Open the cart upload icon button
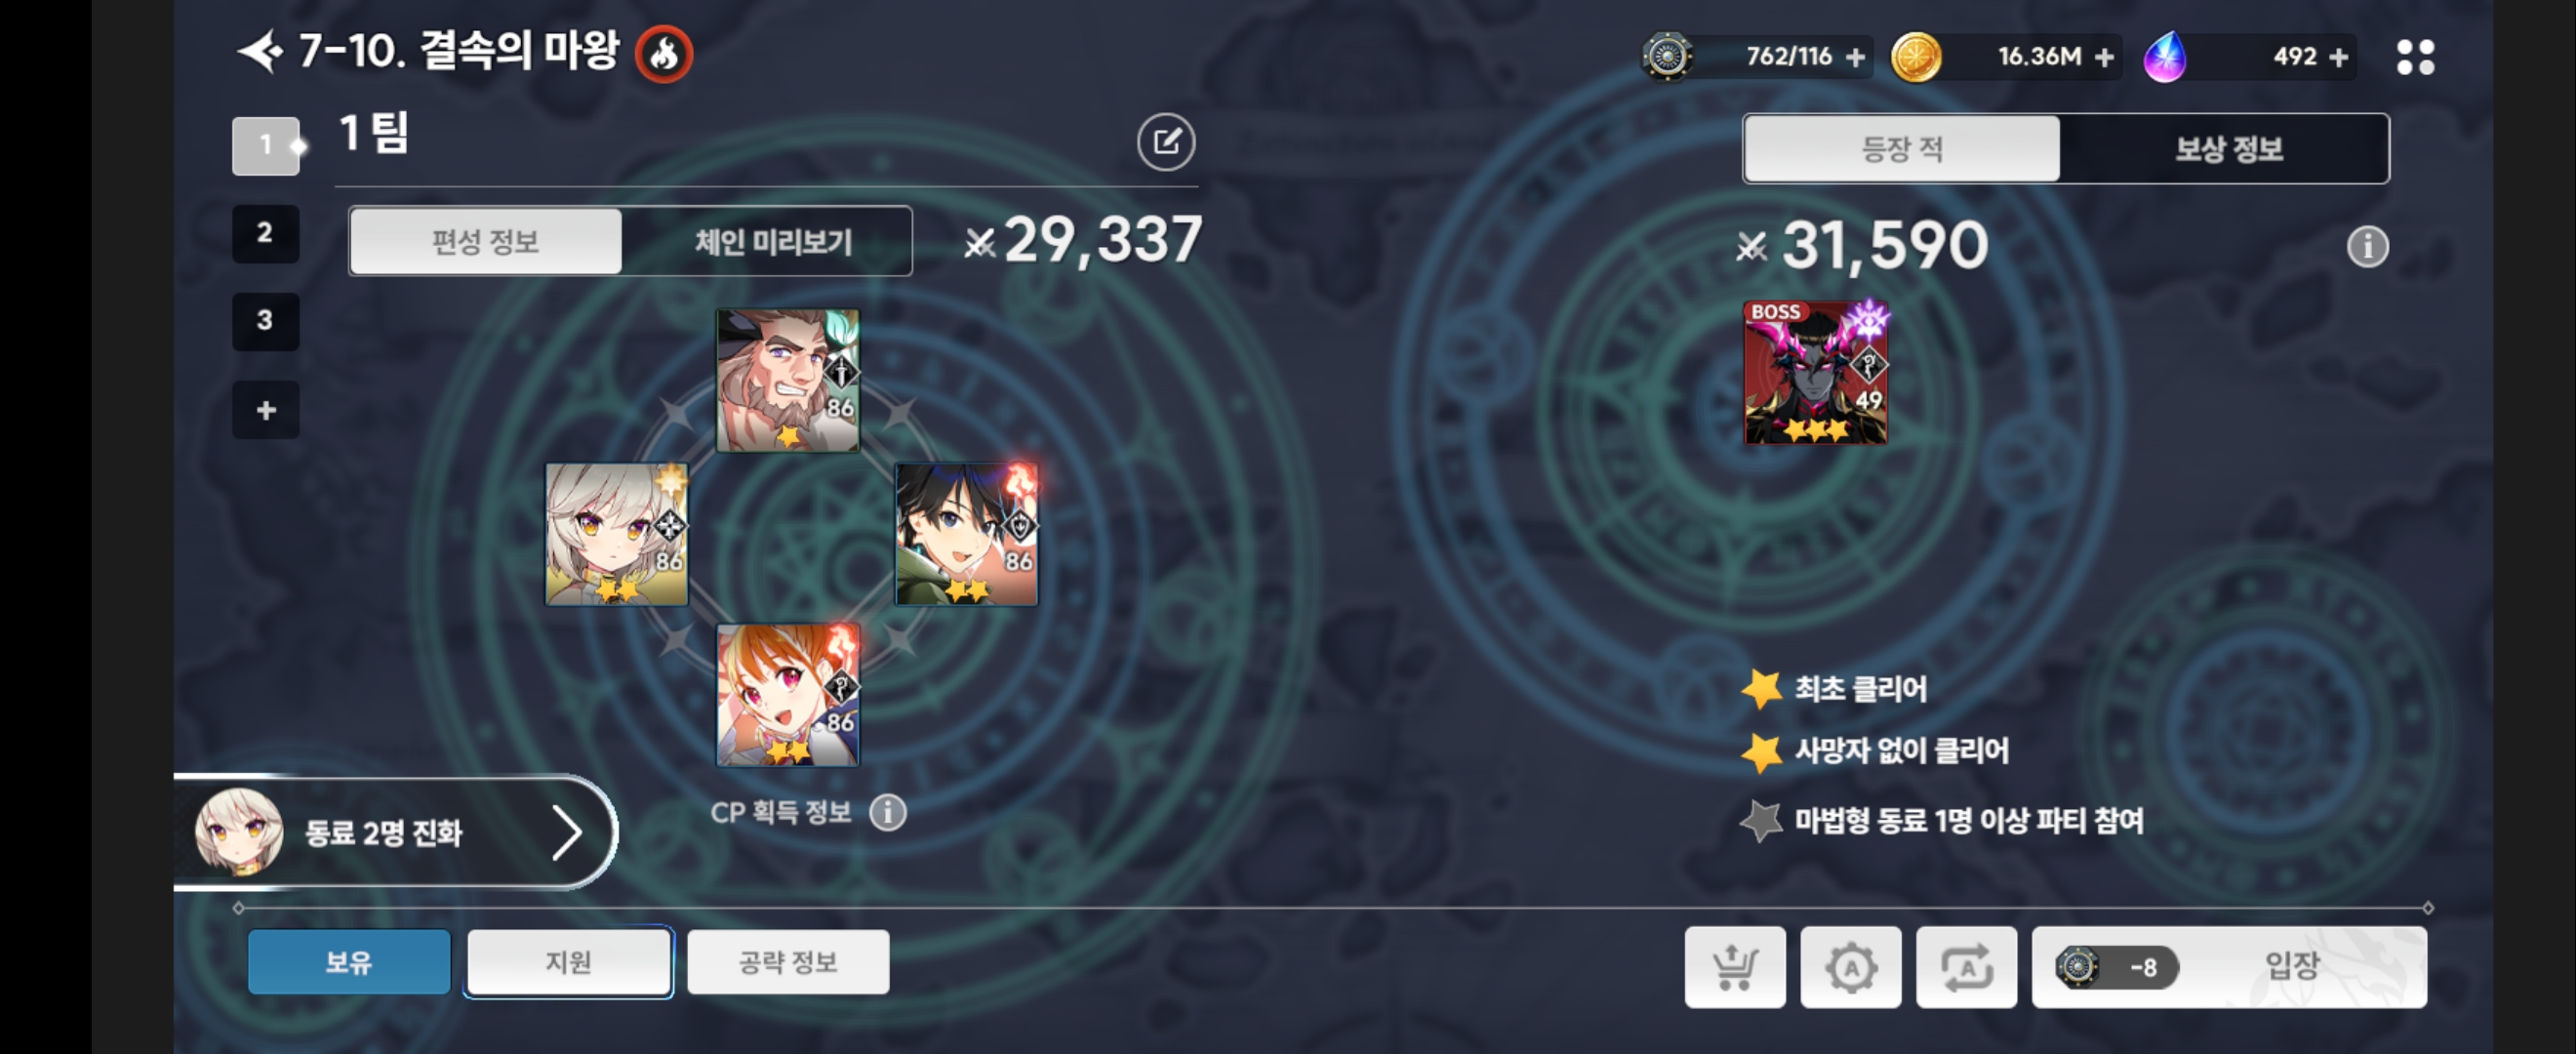 click(1734, 967)
